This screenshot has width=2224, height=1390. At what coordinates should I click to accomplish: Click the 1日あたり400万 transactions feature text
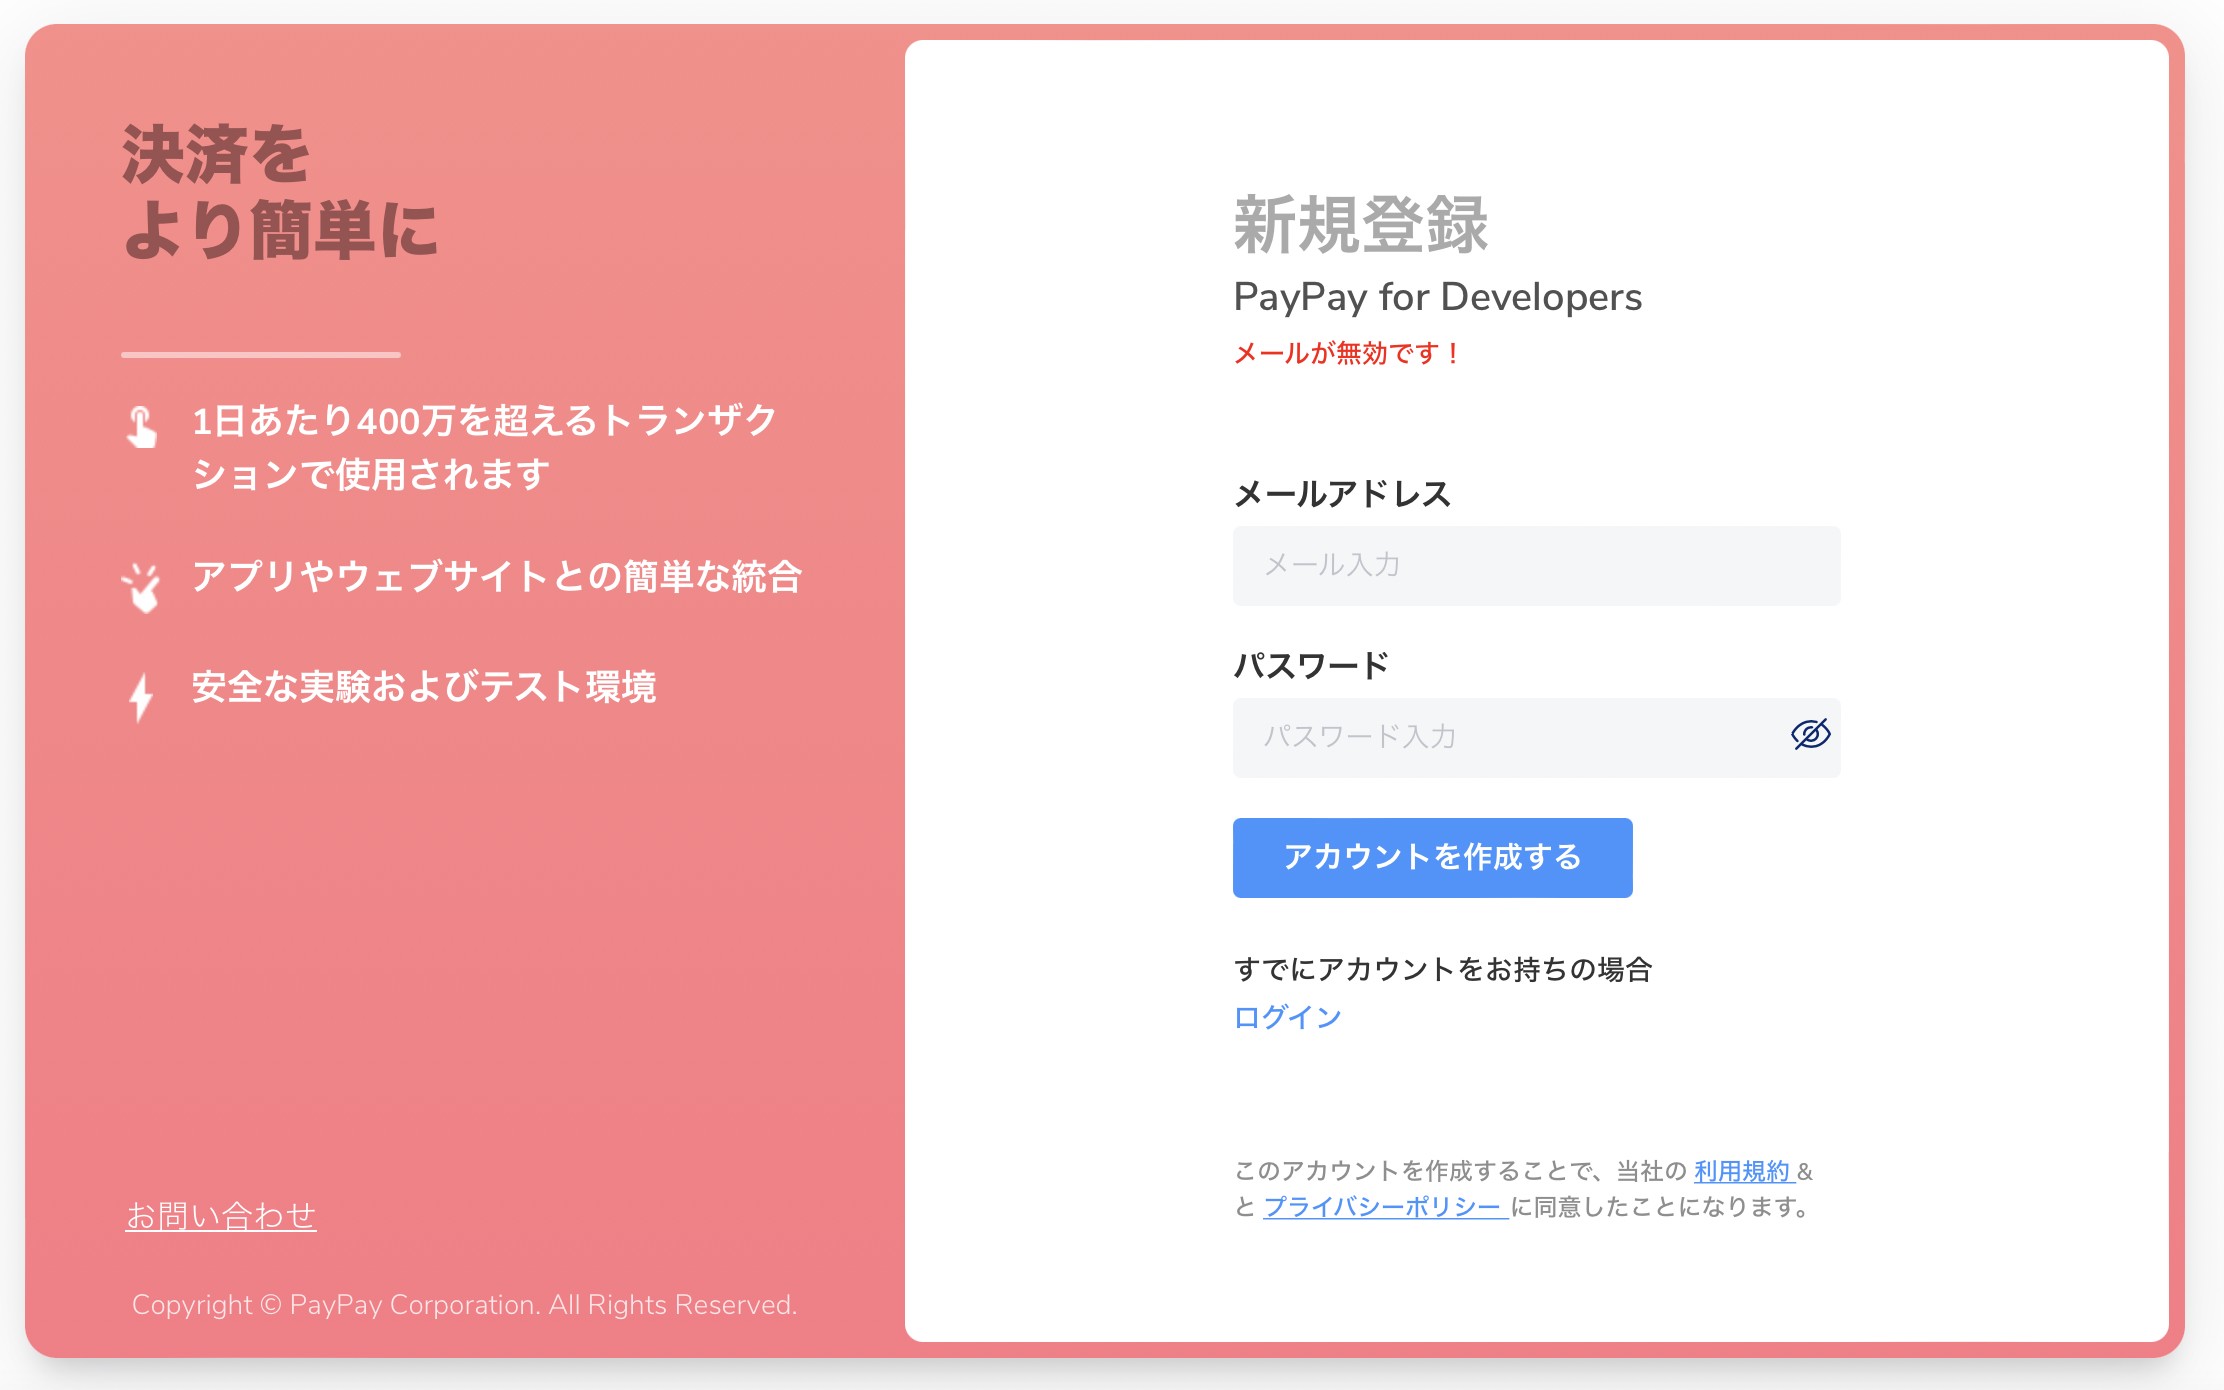tap(484, 447)
